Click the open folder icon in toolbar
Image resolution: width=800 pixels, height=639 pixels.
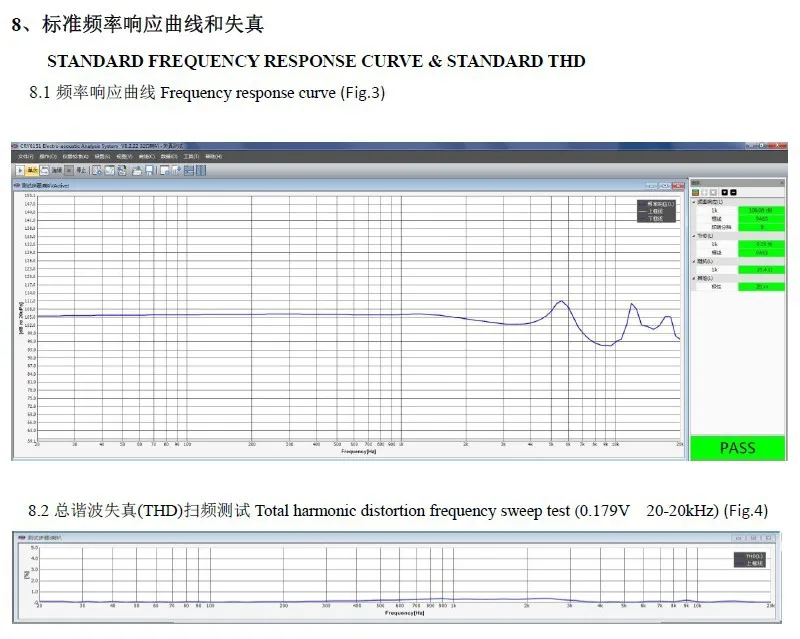(137, 170)
